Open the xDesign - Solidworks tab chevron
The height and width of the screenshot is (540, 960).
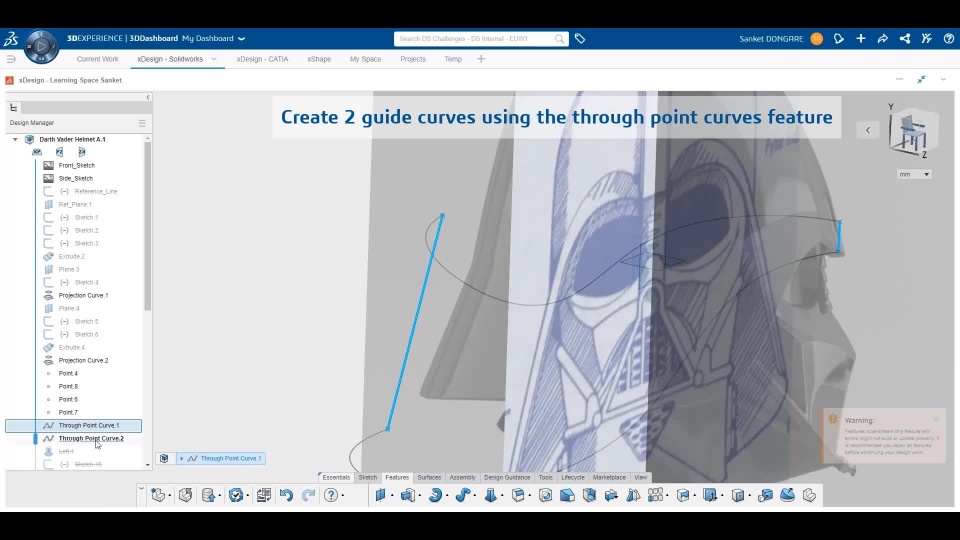pyautogui.click(x=214, y=59)
